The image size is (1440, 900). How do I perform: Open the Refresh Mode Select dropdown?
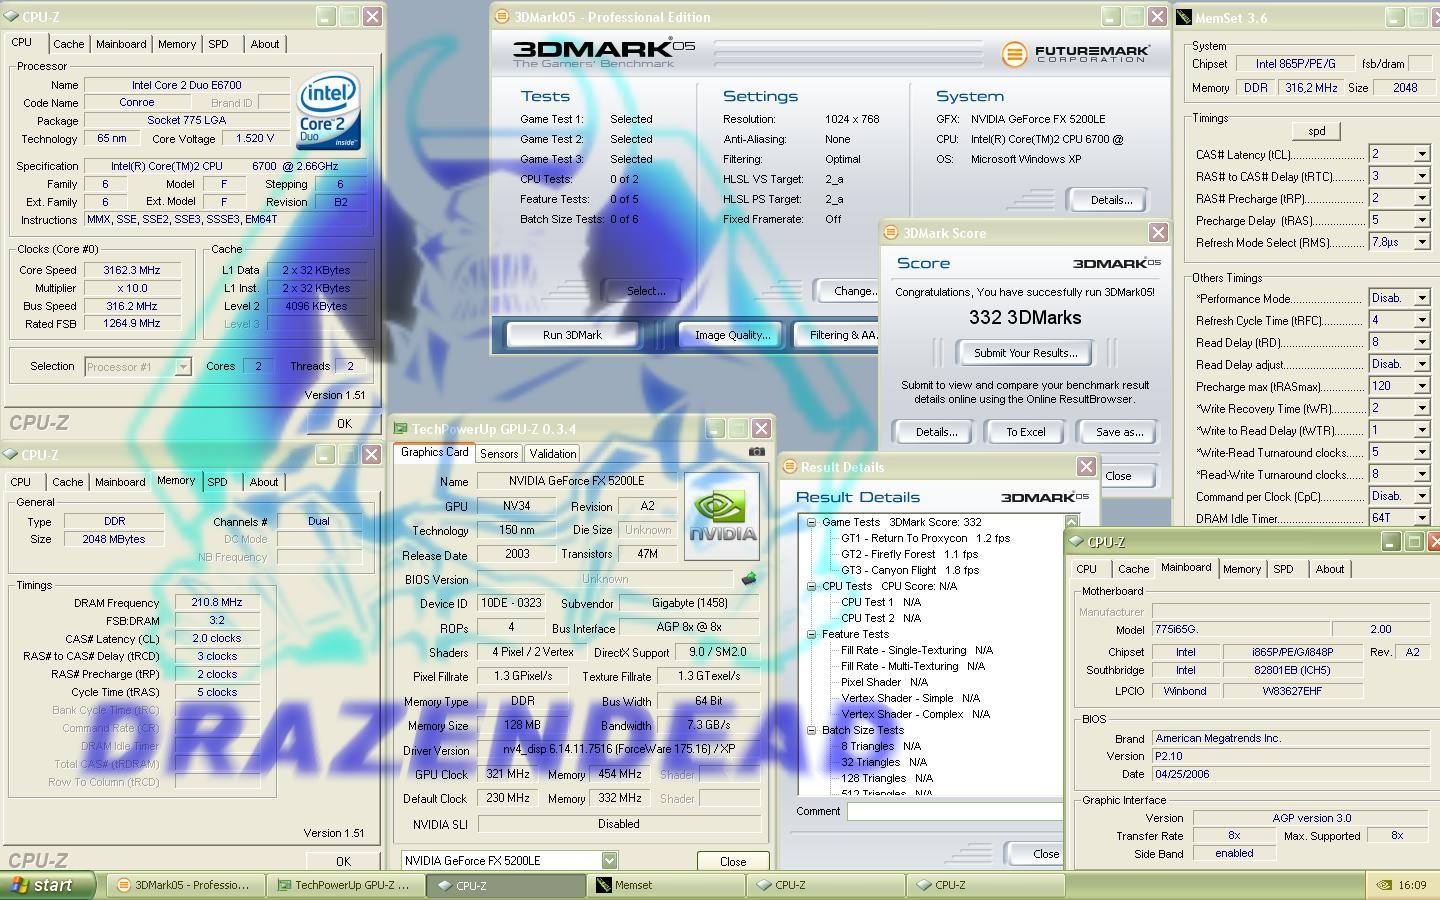pos(1421,242)
